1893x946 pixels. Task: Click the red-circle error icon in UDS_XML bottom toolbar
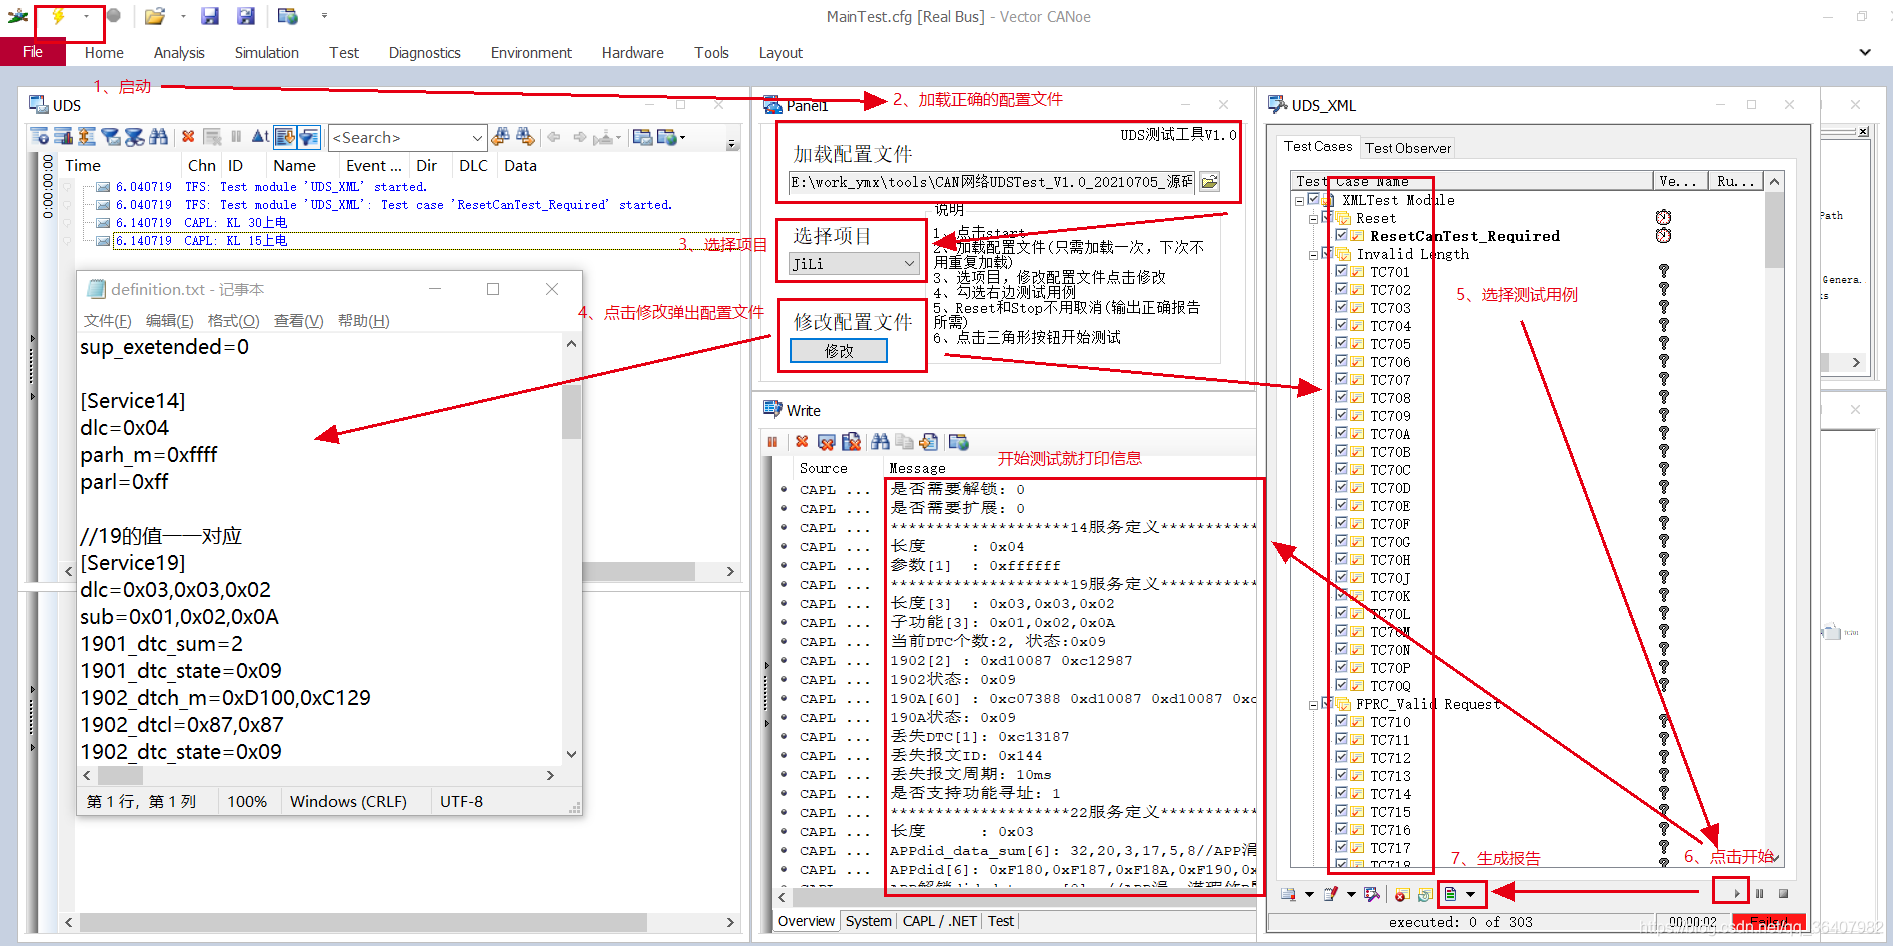(x=1401, y=893)
